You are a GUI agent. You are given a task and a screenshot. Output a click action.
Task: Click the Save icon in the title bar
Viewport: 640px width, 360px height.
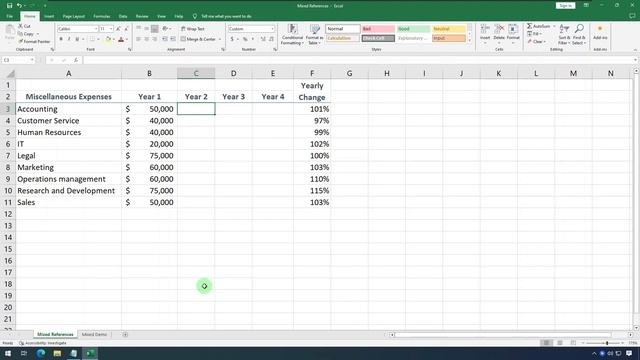pos(9,6)
